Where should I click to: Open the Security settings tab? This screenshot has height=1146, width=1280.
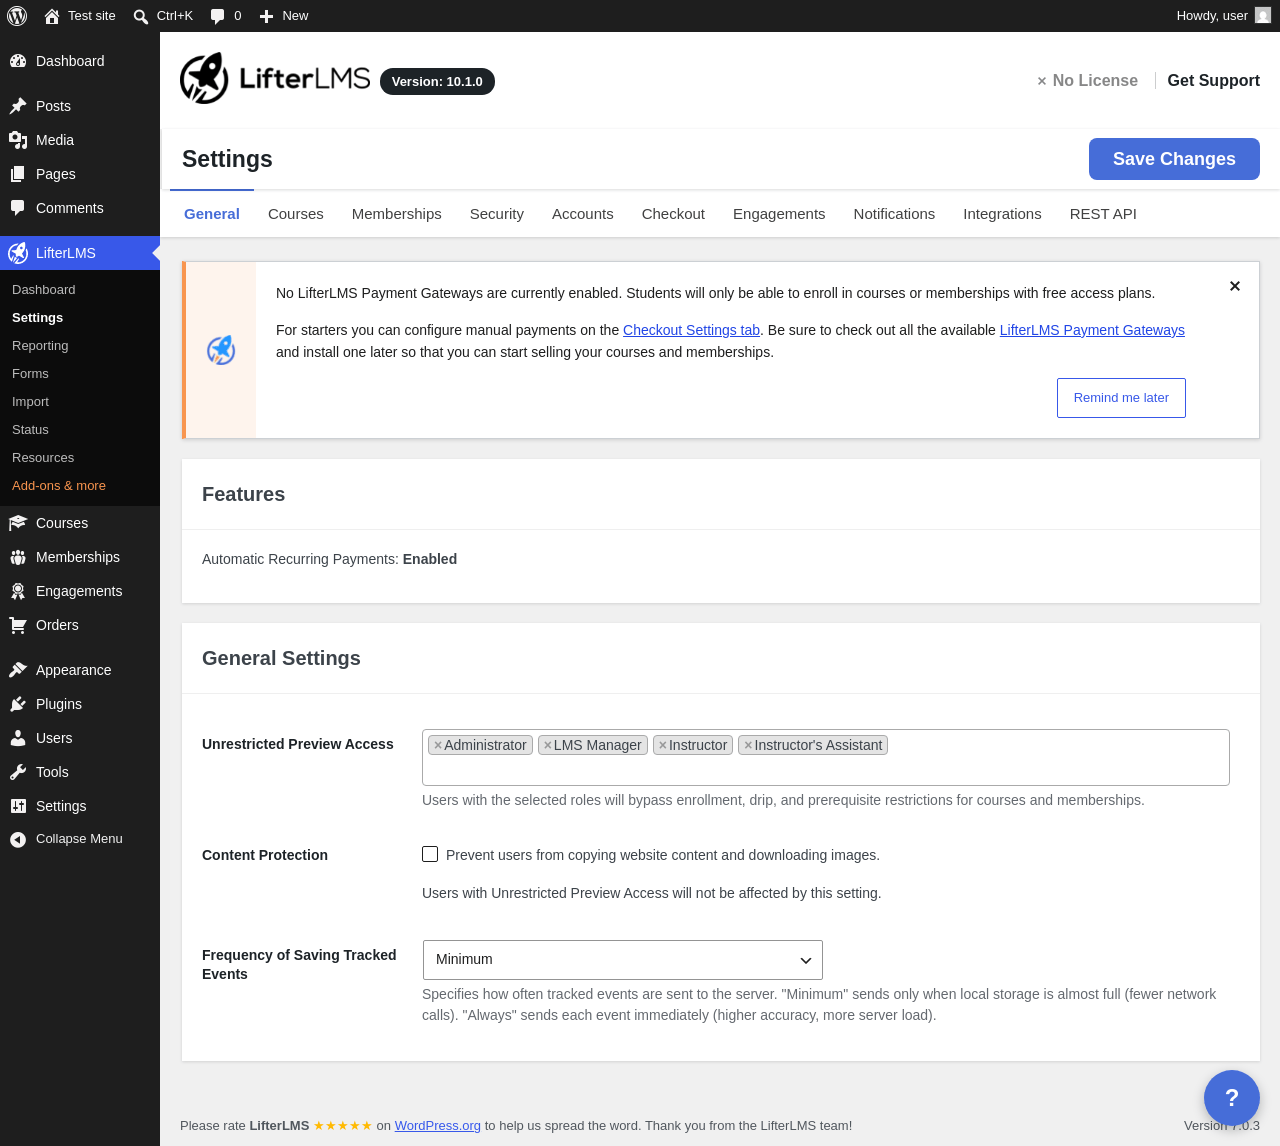point(497,214)
